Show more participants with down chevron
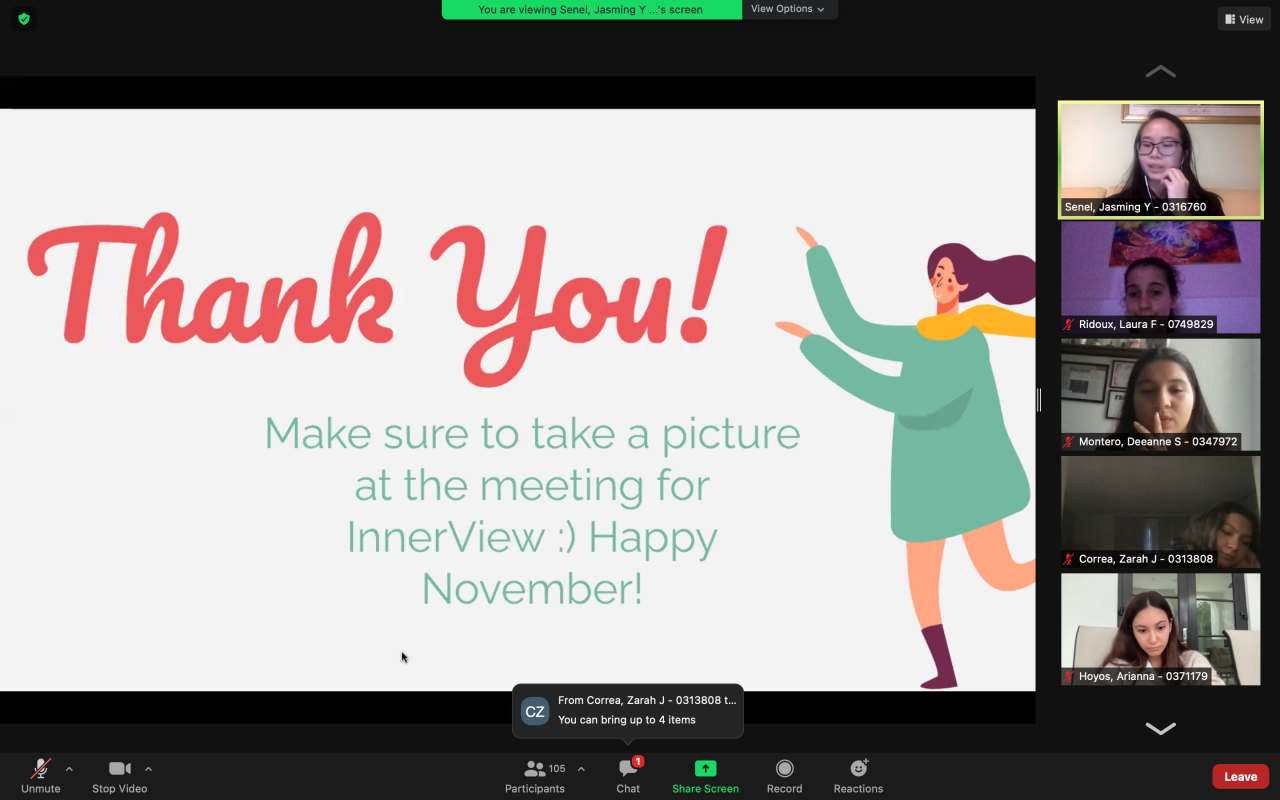 coord(1160,729)
